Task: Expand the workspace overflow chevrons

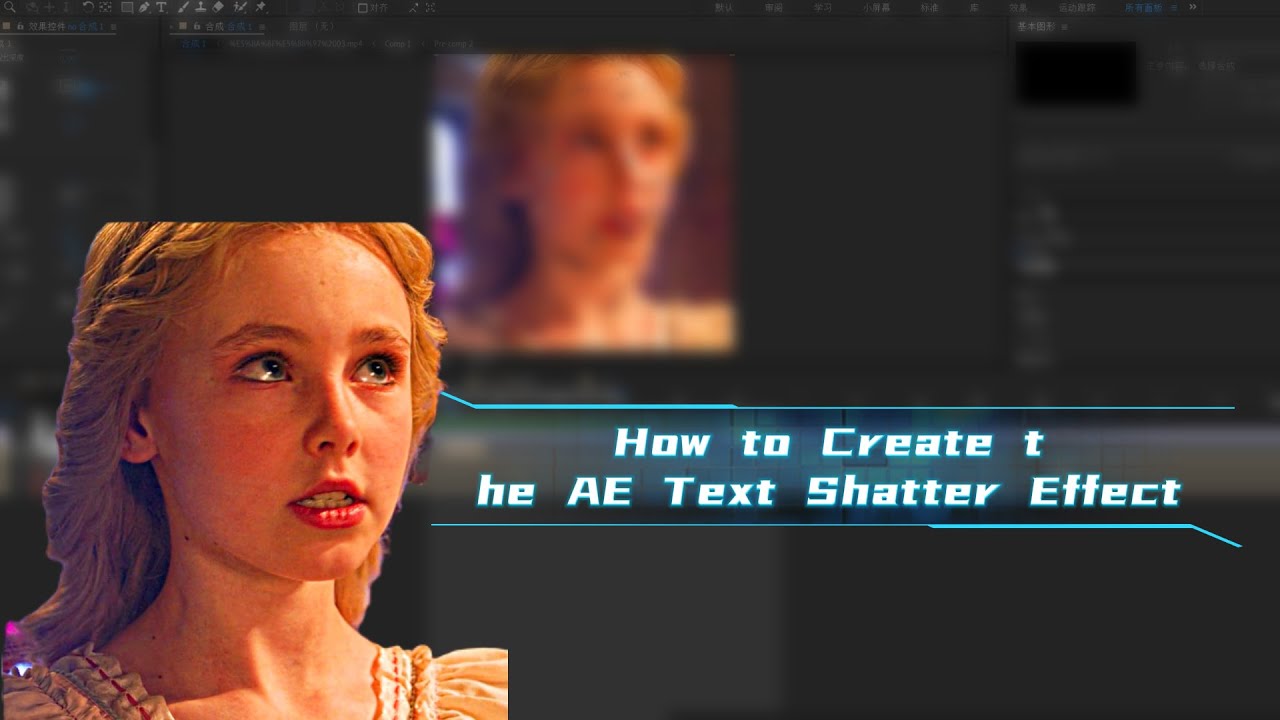Action: [1193, 7]
